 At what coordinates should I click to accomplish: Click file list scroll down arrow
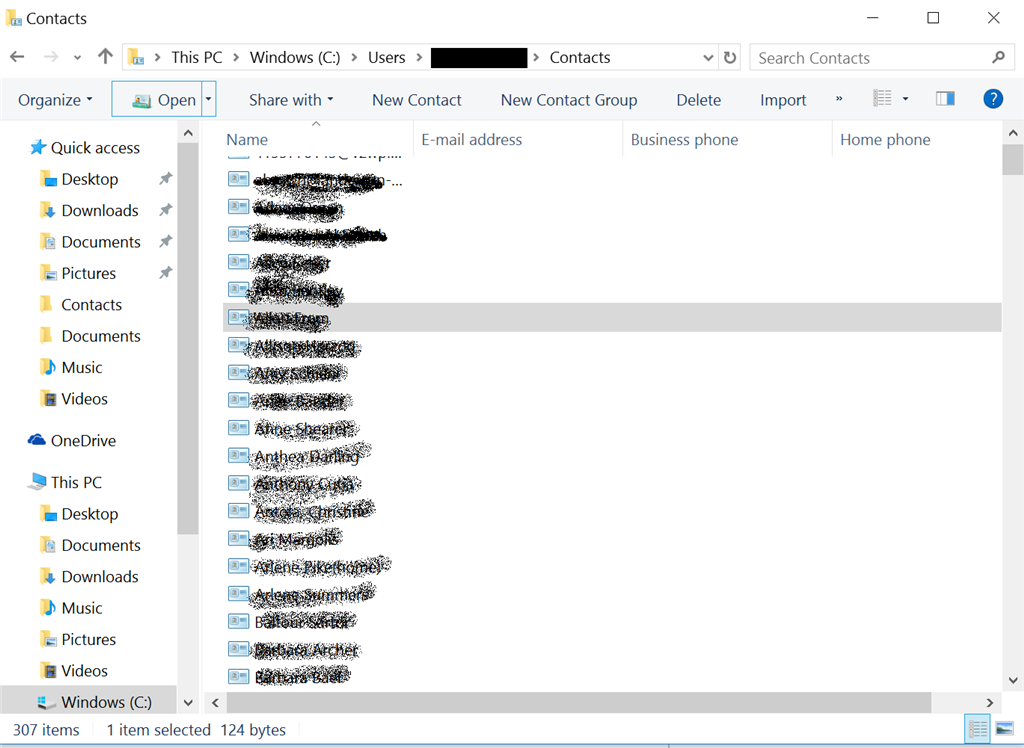(1013, 680)
